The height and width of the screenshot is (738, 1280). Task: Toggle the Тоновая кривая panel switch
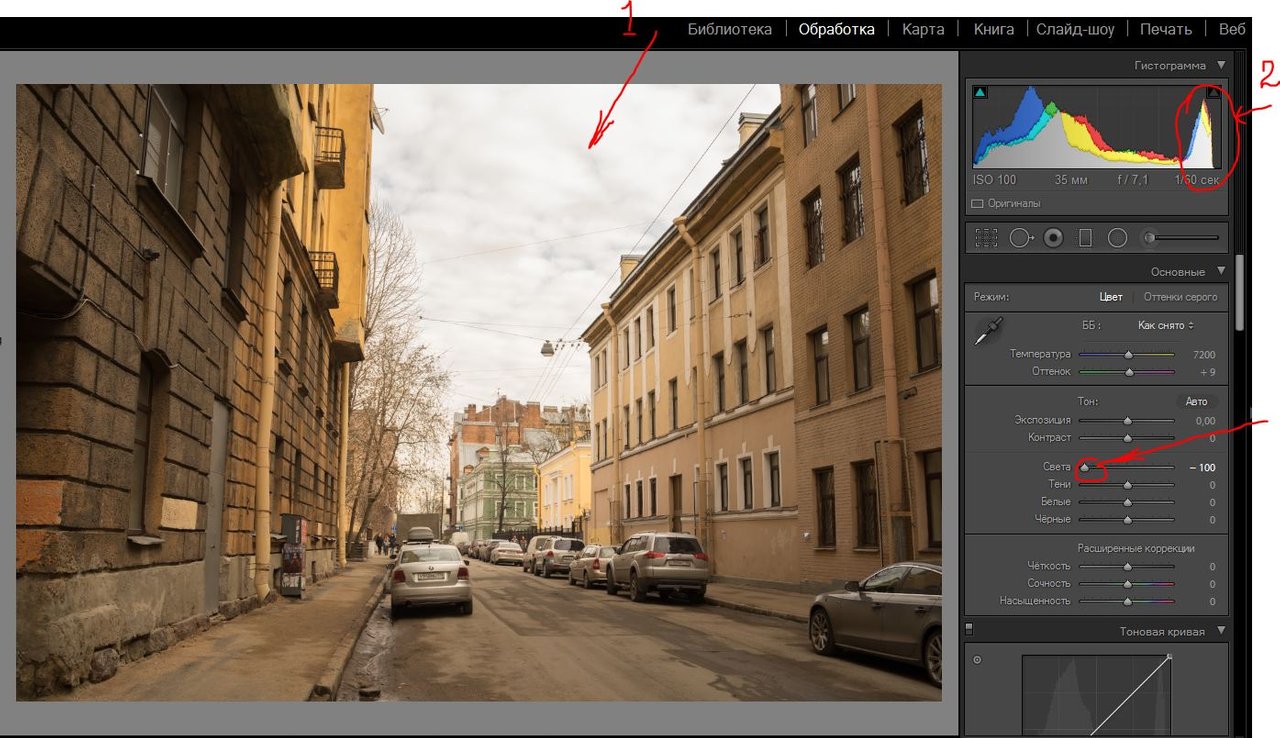pos(969,630)
